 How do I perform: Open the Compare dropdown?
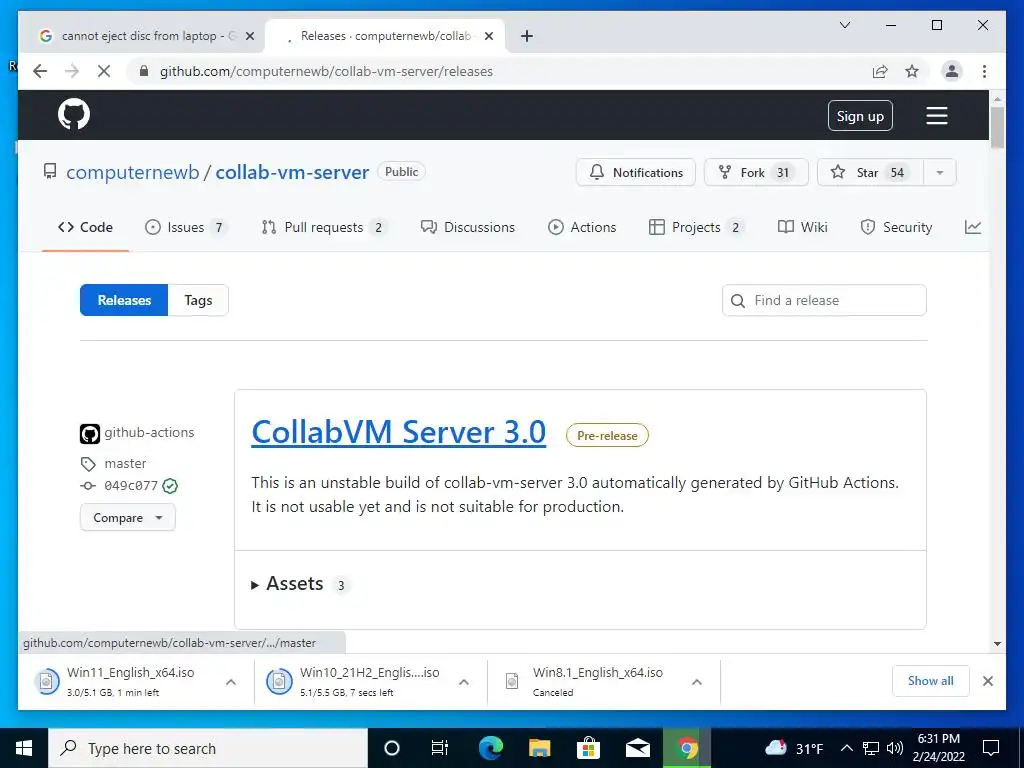(127, 517)
